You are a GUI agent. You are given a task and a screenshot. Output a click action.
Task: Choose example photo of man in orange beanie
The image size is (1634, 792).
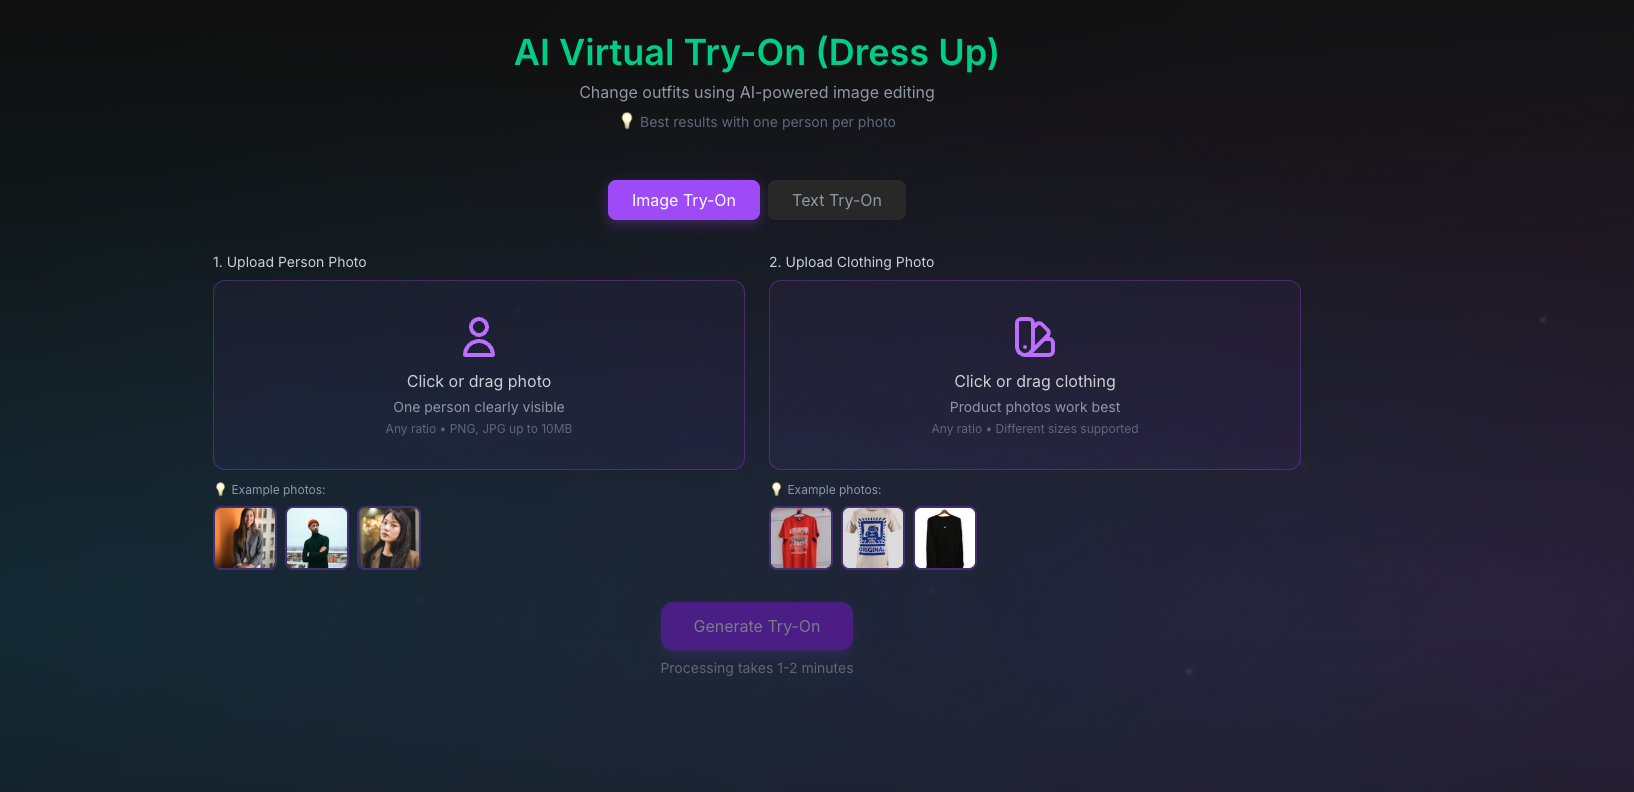(x=317, y=538)
